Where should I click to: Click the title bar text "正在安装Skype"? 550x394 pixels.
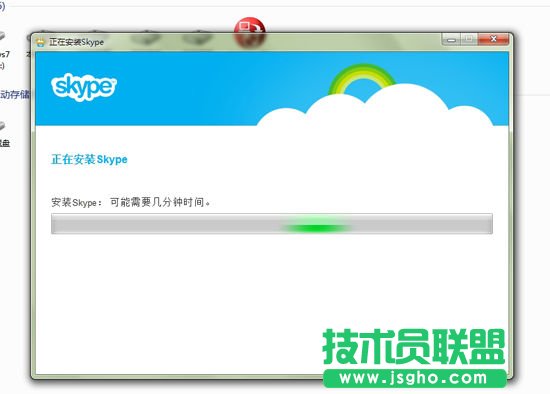pos(76,42)
